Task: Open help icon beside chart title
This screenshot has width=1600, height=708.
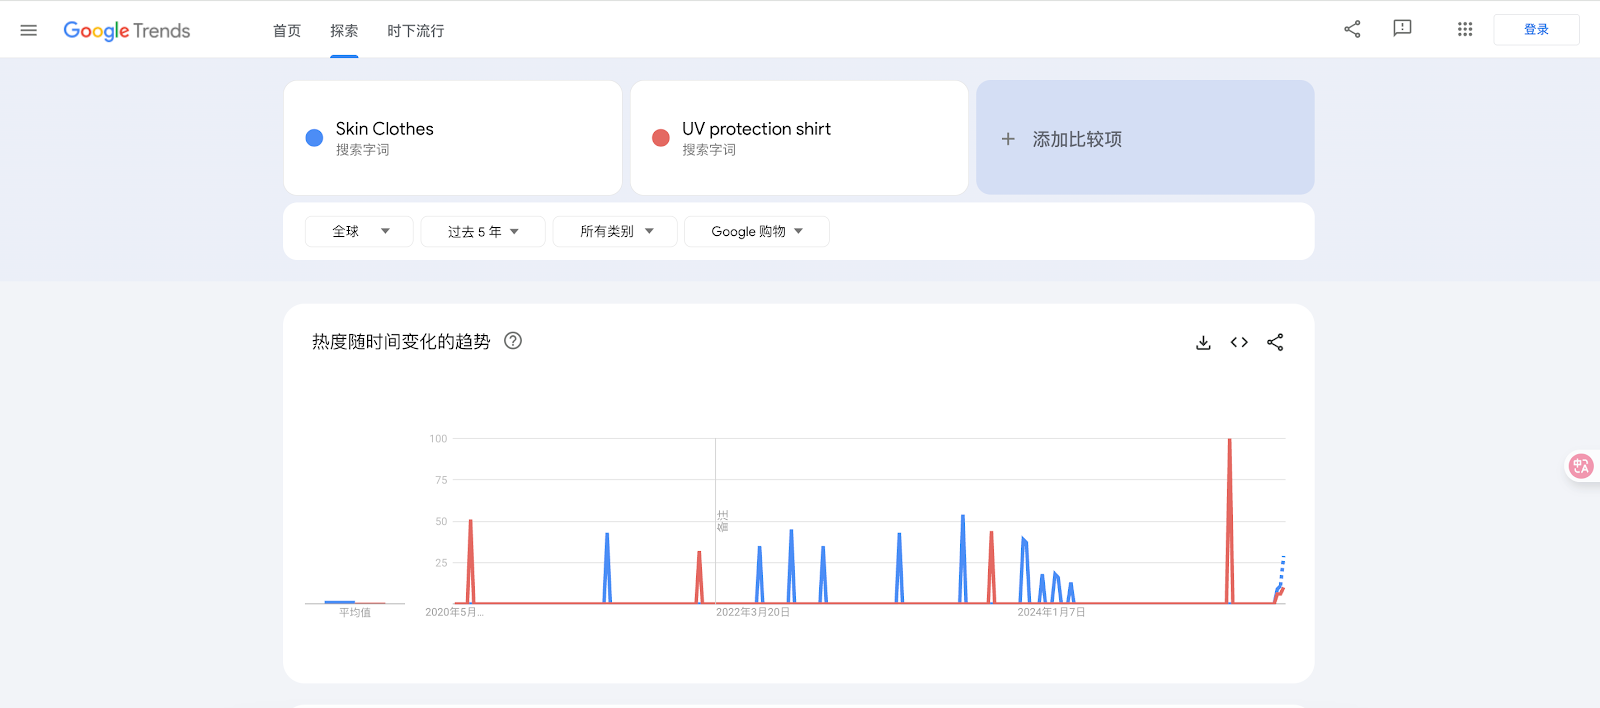Action: click(x=513, y=341)
